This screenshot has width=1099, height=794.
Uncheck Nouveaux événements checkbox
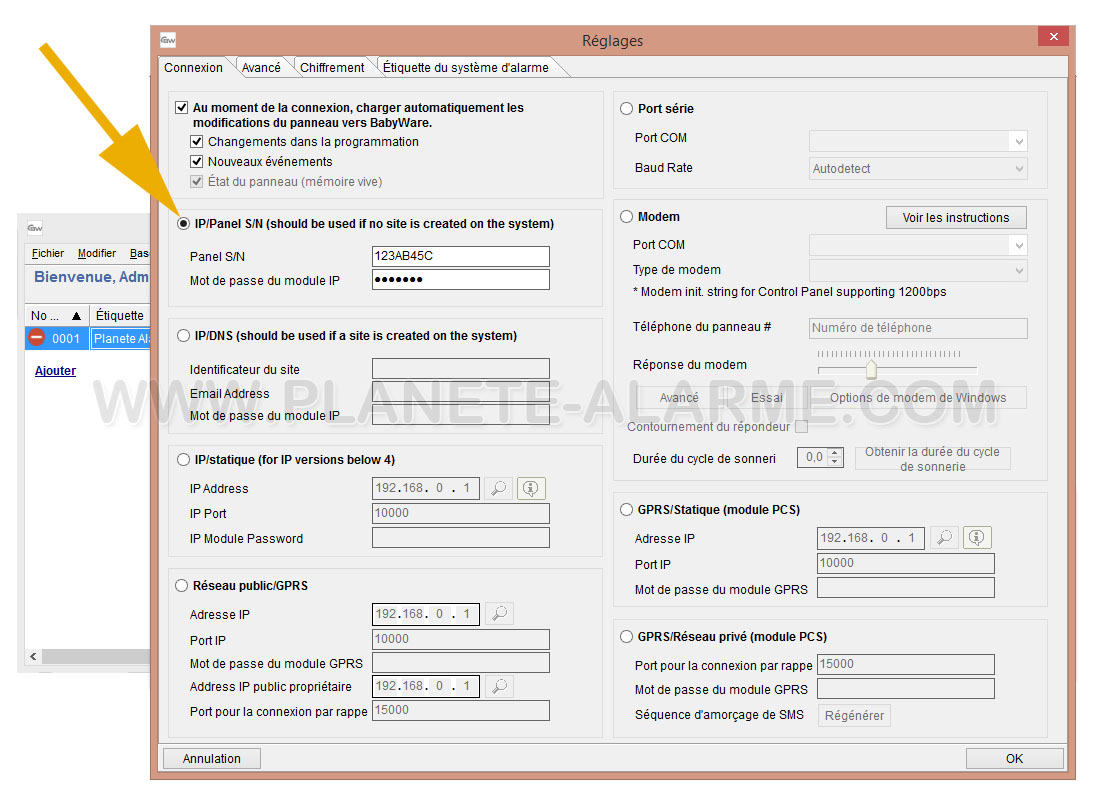point(197,161)
